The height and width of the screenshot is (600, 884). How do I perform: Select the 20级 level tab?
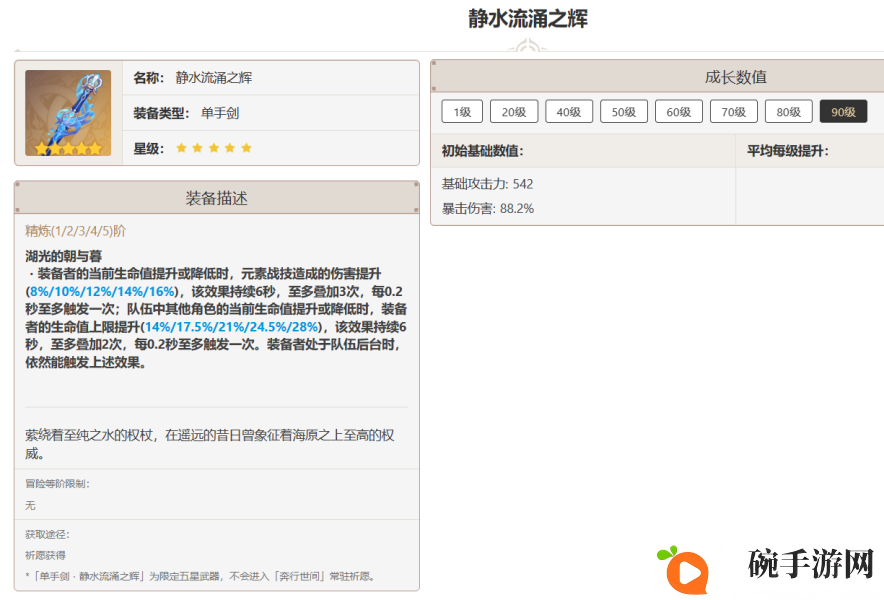click(514, 112)
